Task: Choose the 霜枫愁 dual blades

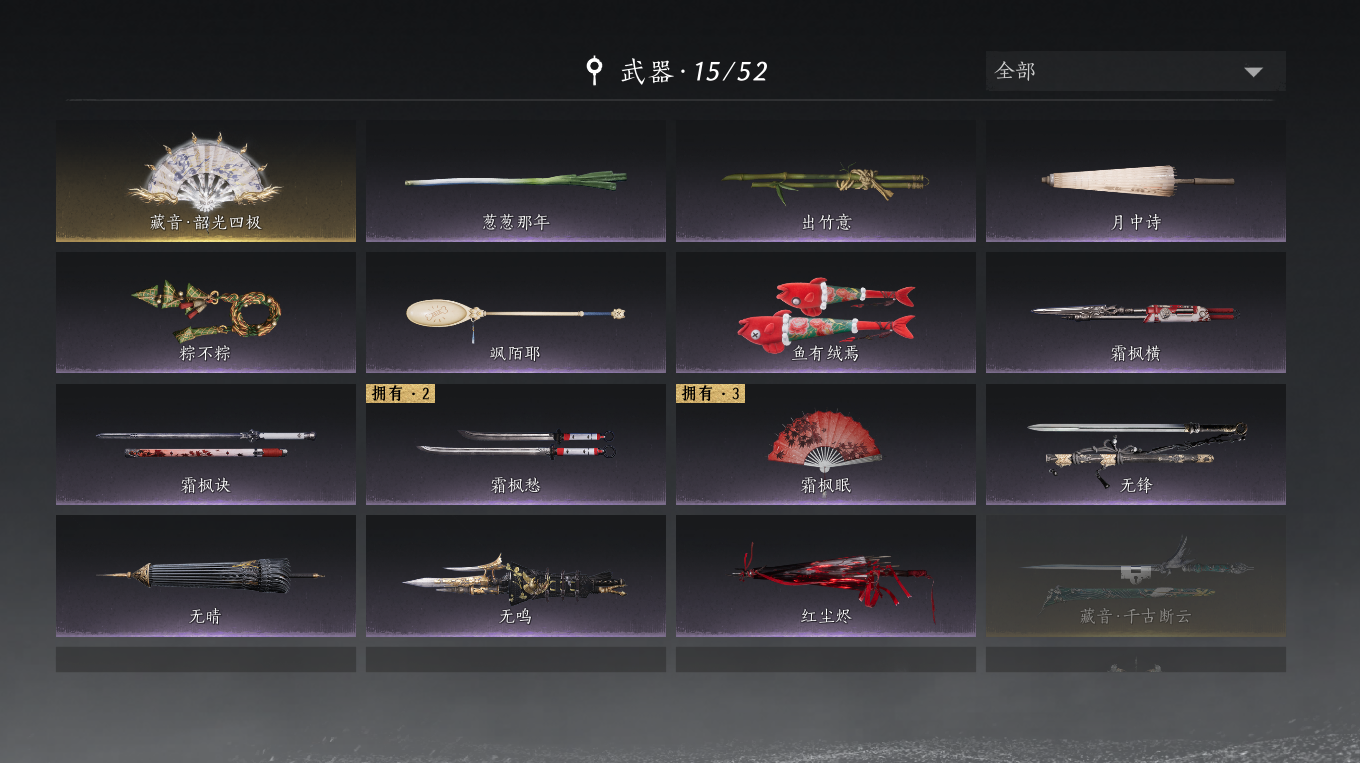Action: coord(516,444)
